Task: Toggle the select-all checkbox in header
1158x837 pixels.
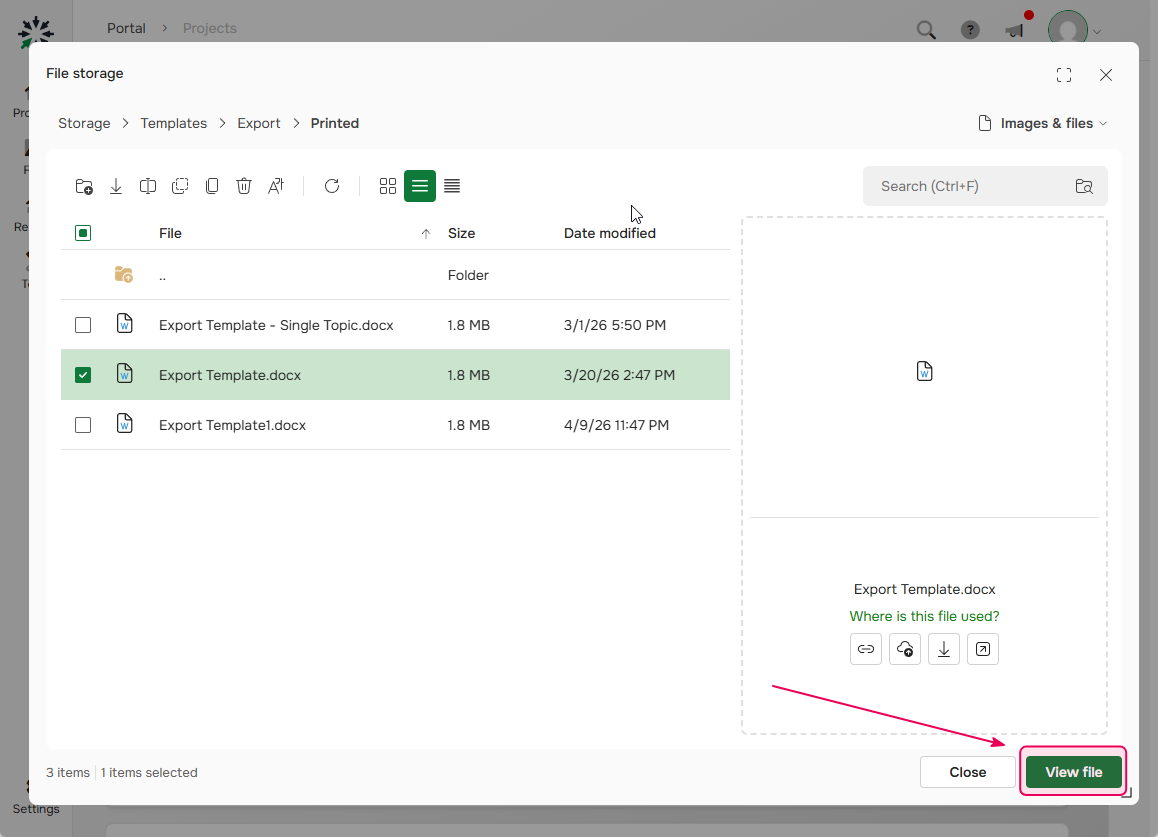Action: (x=83, y=233)
